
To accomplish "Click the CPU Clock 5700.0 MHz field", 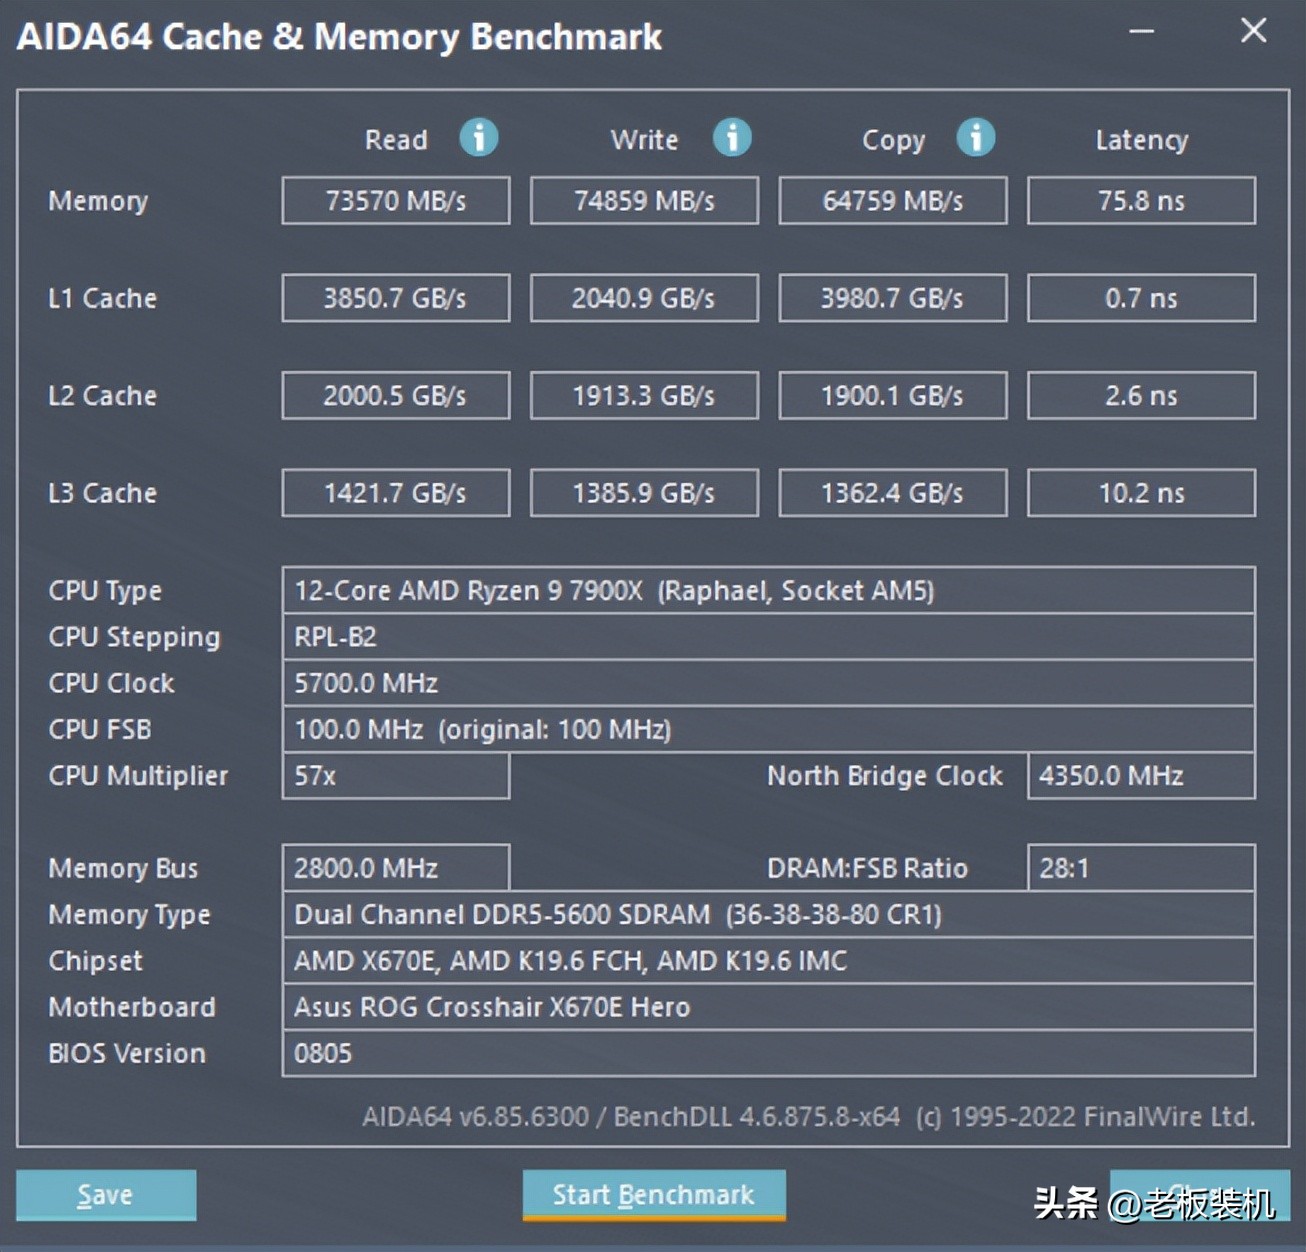I will pos(768,682).
